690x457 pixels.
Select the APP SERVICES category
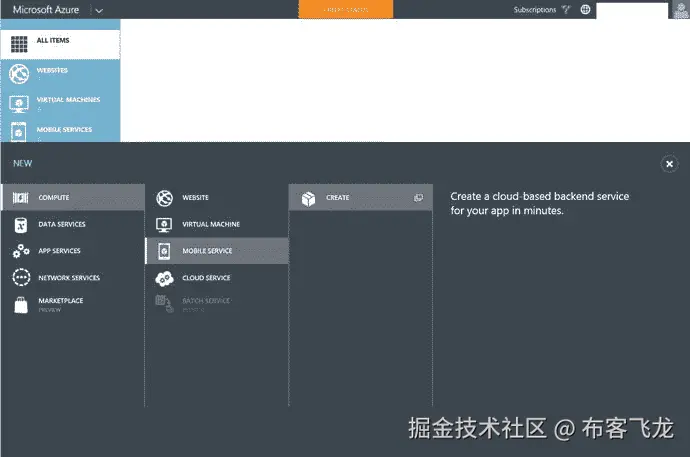[73, 251]
